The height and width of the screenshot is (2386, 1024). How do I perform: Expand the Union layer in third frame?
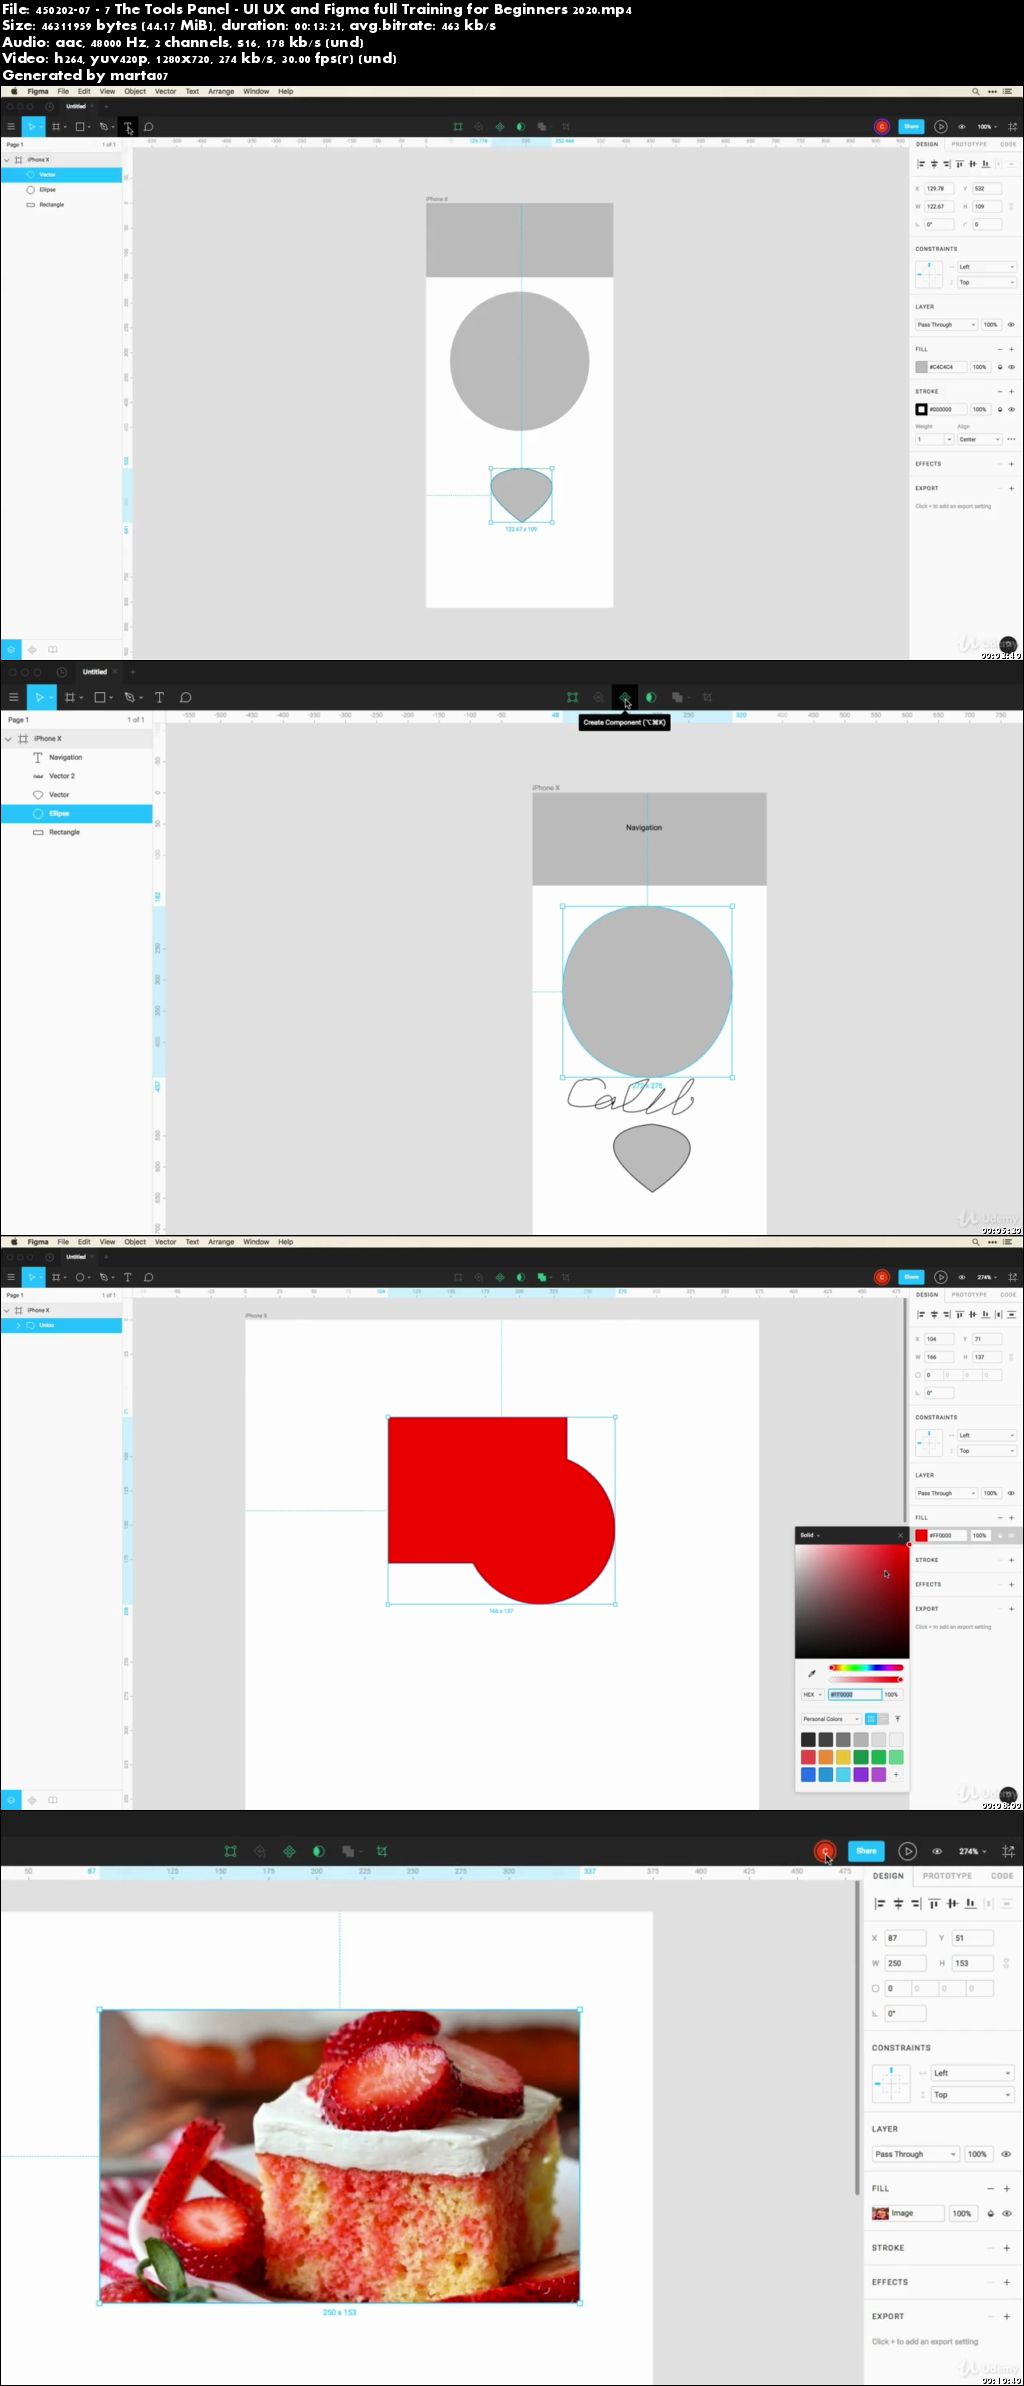18,1325
